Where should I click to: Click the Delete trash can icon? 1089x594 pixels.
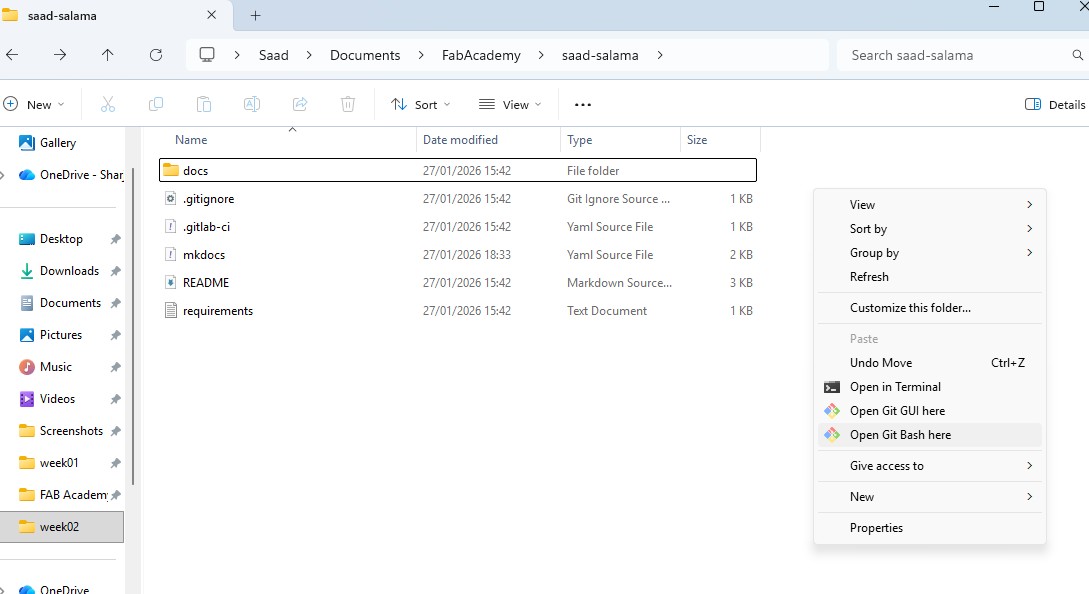(x=348, y=104)
